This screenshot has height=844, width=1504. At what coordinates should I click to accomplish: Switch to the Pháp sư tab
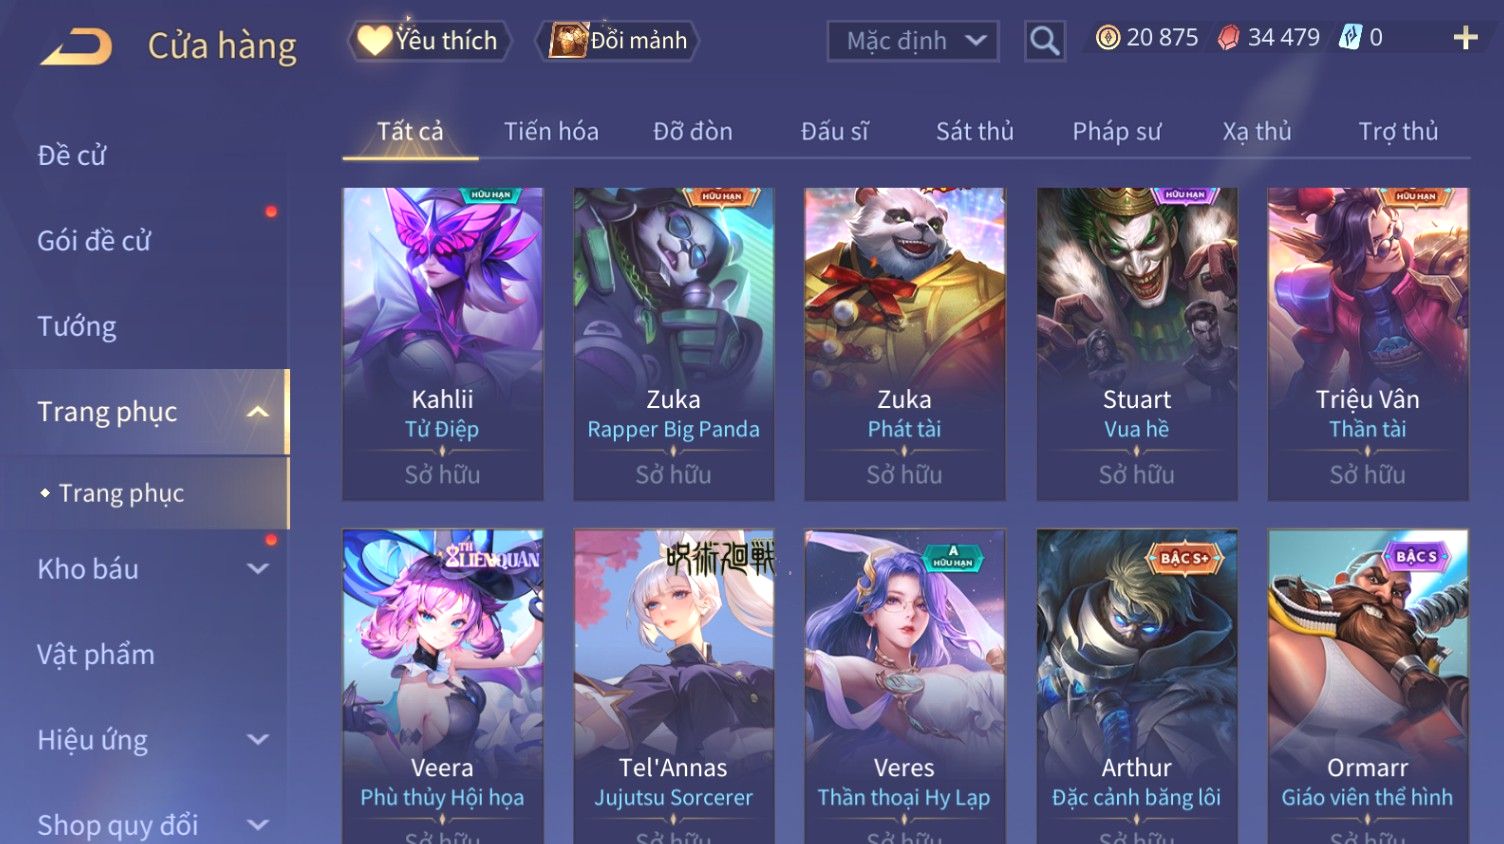[x=1116, y=131]
